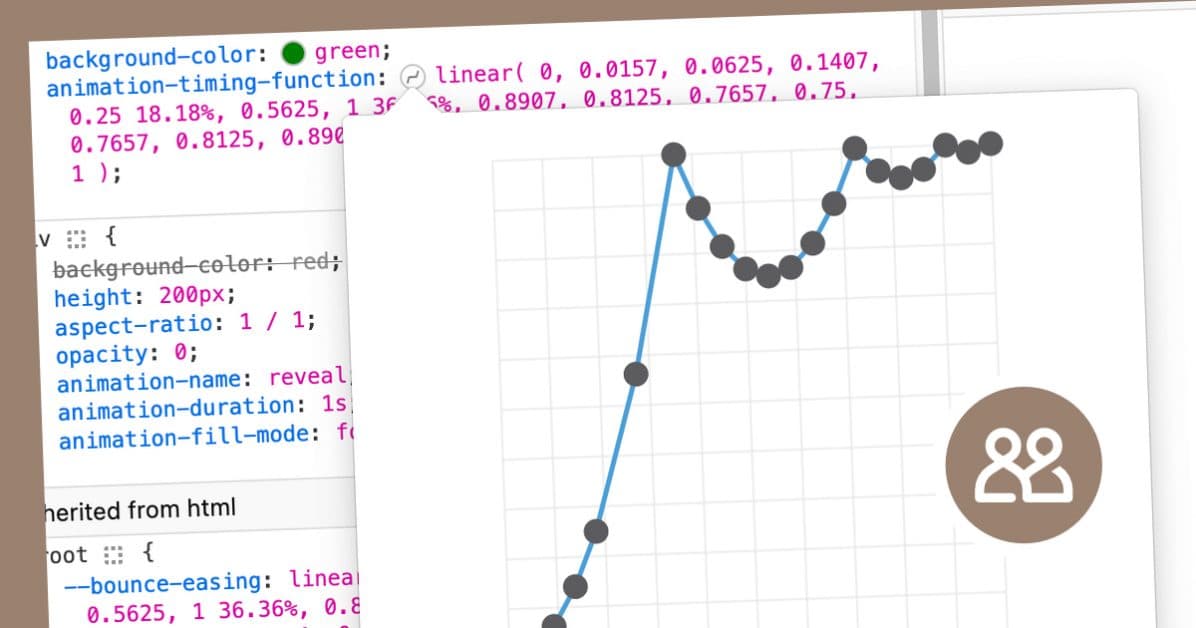Screen dimensions: 1196x628
Task: Toggle the highlighter icon next to root selector
Action: pos(115,555)
